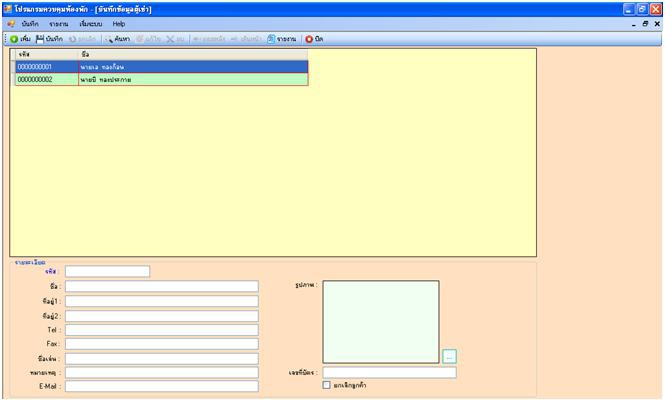This screenshot has height=401, width=665.
Task: Focus the Tel input field
Action: (x=162, y=330)
